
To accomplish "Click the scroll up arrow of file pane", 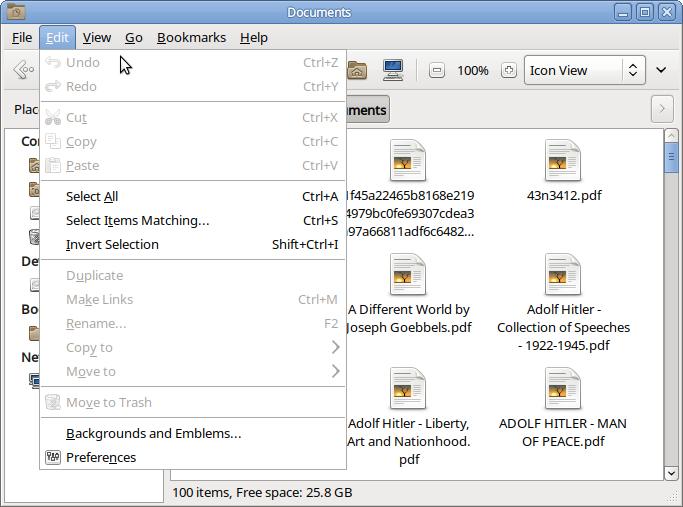I will pyautogui.click(x=671, y=135).
